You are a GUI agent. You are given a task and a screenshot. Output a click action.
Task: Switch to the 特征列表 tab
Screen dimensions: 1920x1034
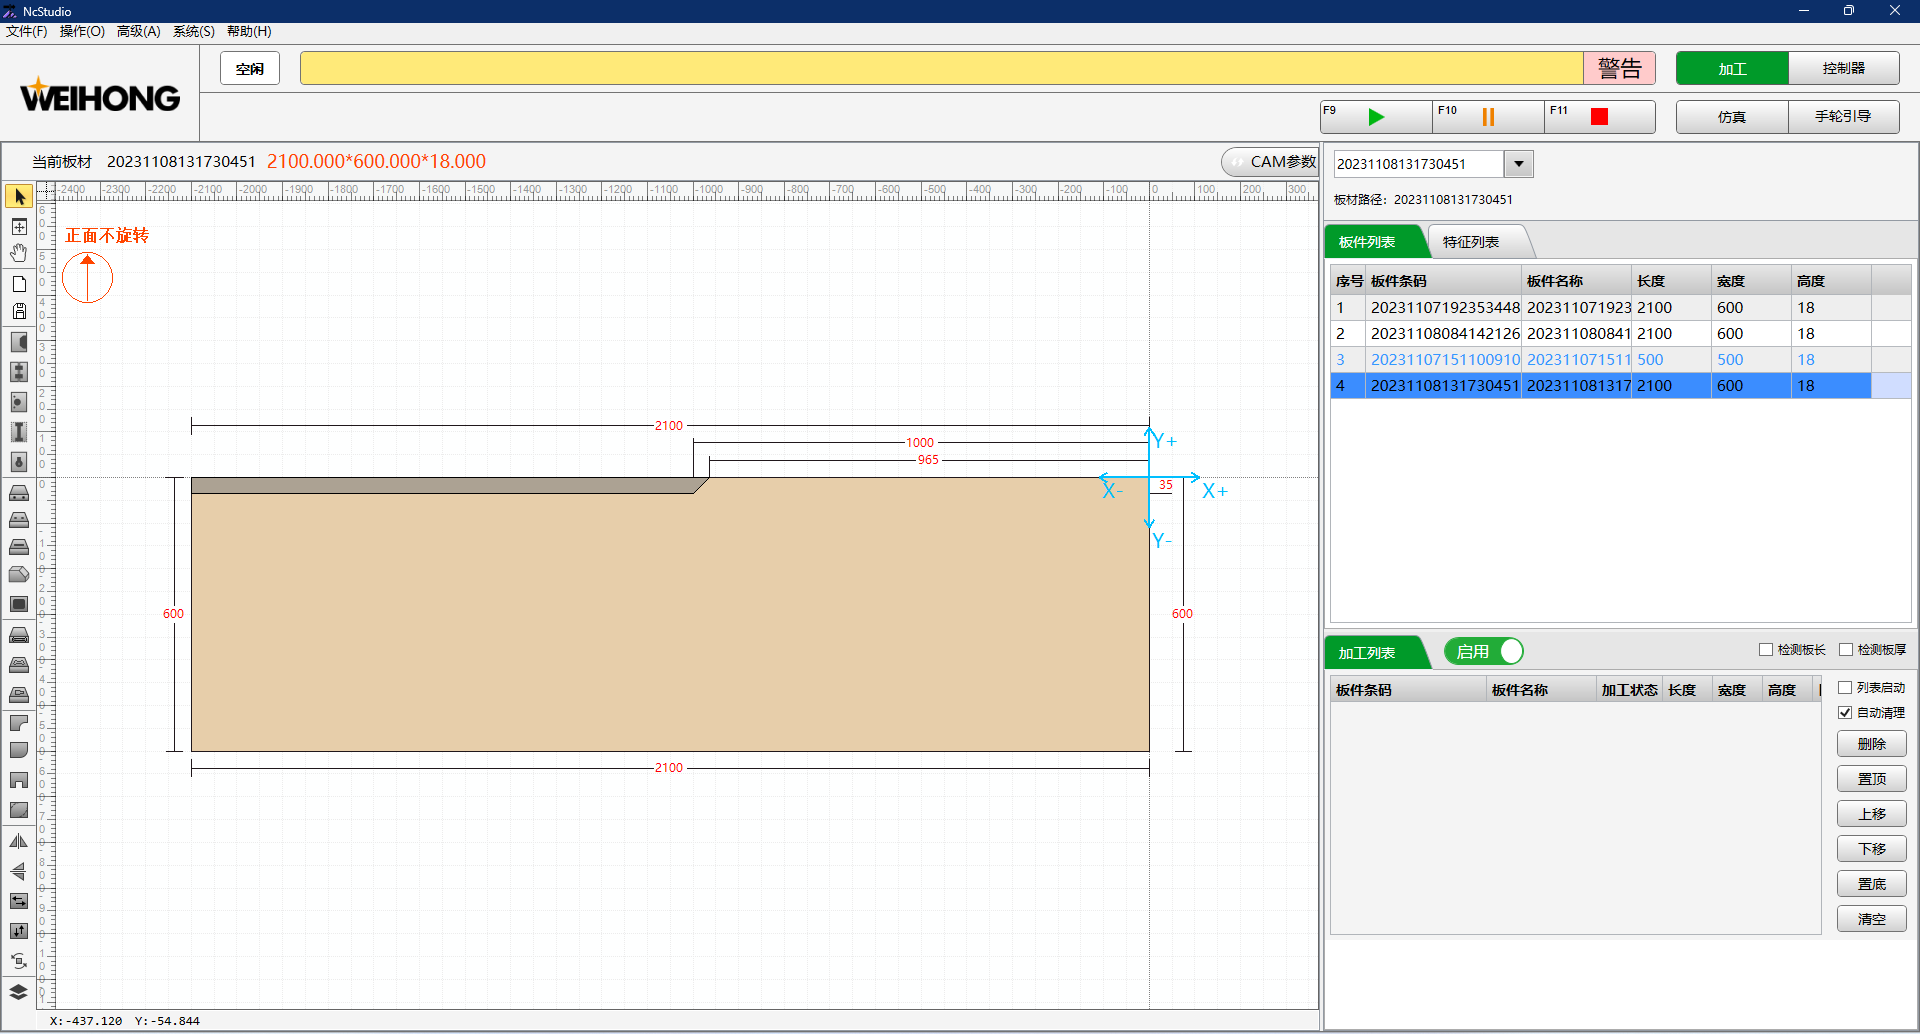tap(1471, 242)
